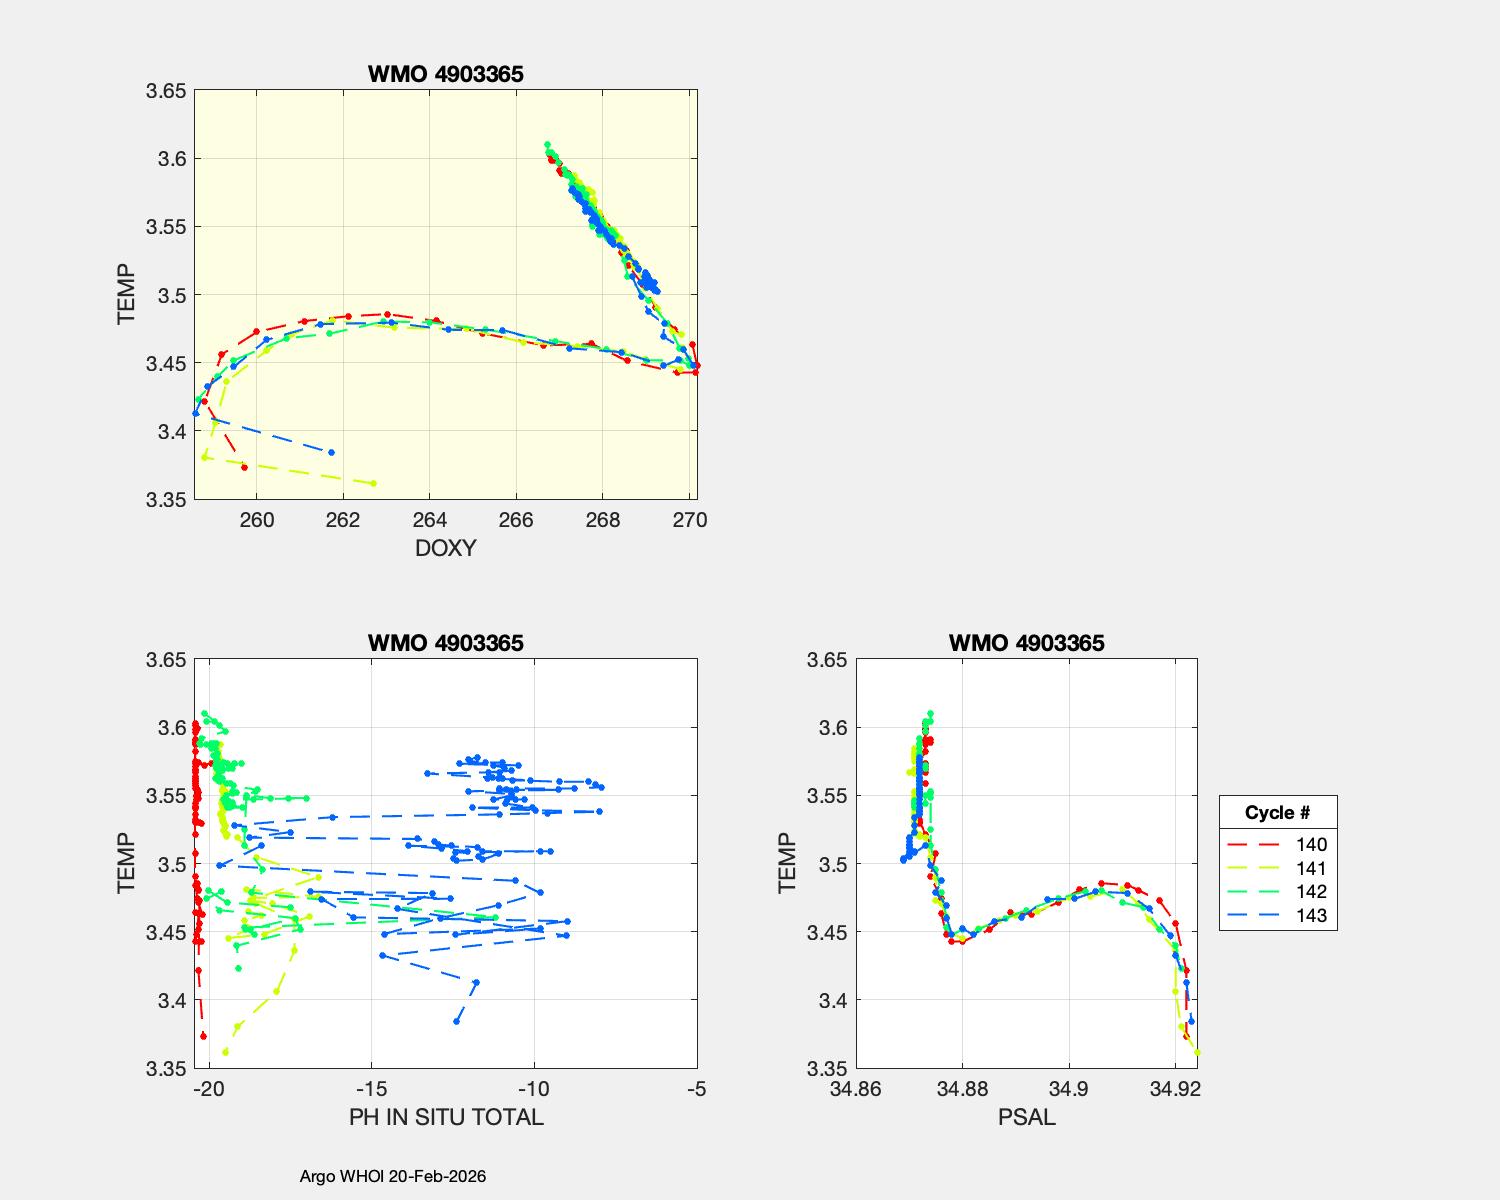Click legend entry label 143
Viewport: 1500px width, 1200px height.
(1311, 916)
